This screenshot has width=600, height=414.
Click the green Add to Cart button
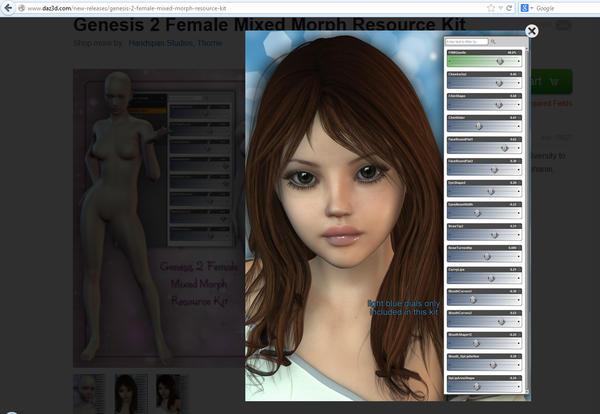coord(552,81)
